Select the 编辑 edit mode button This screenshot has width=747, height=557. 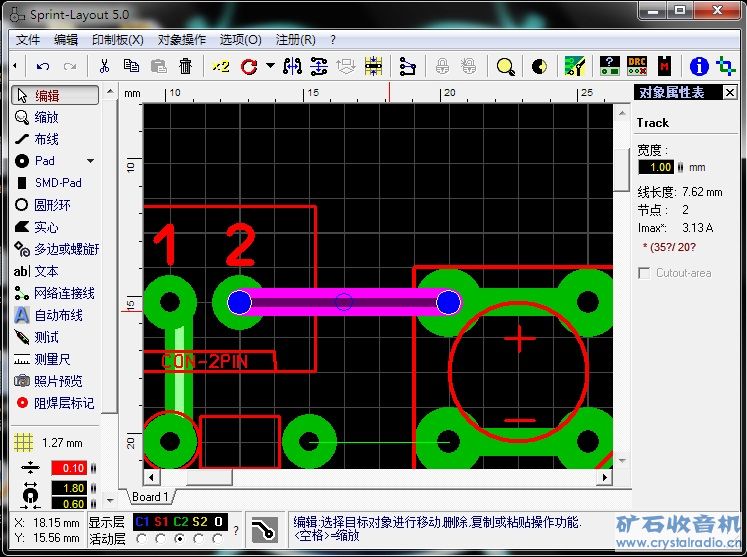56,95
